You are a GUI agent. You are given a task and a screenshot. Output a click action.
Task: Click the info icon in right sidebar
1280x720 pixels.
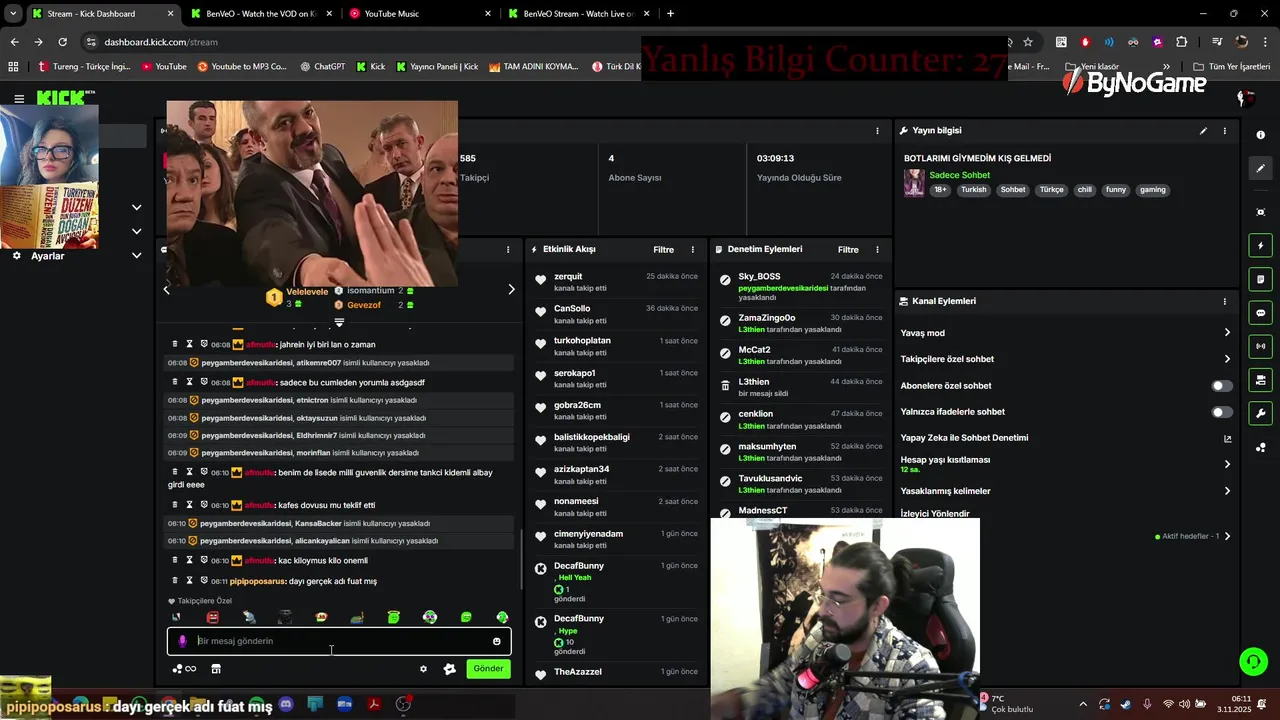coord(1261,134)
